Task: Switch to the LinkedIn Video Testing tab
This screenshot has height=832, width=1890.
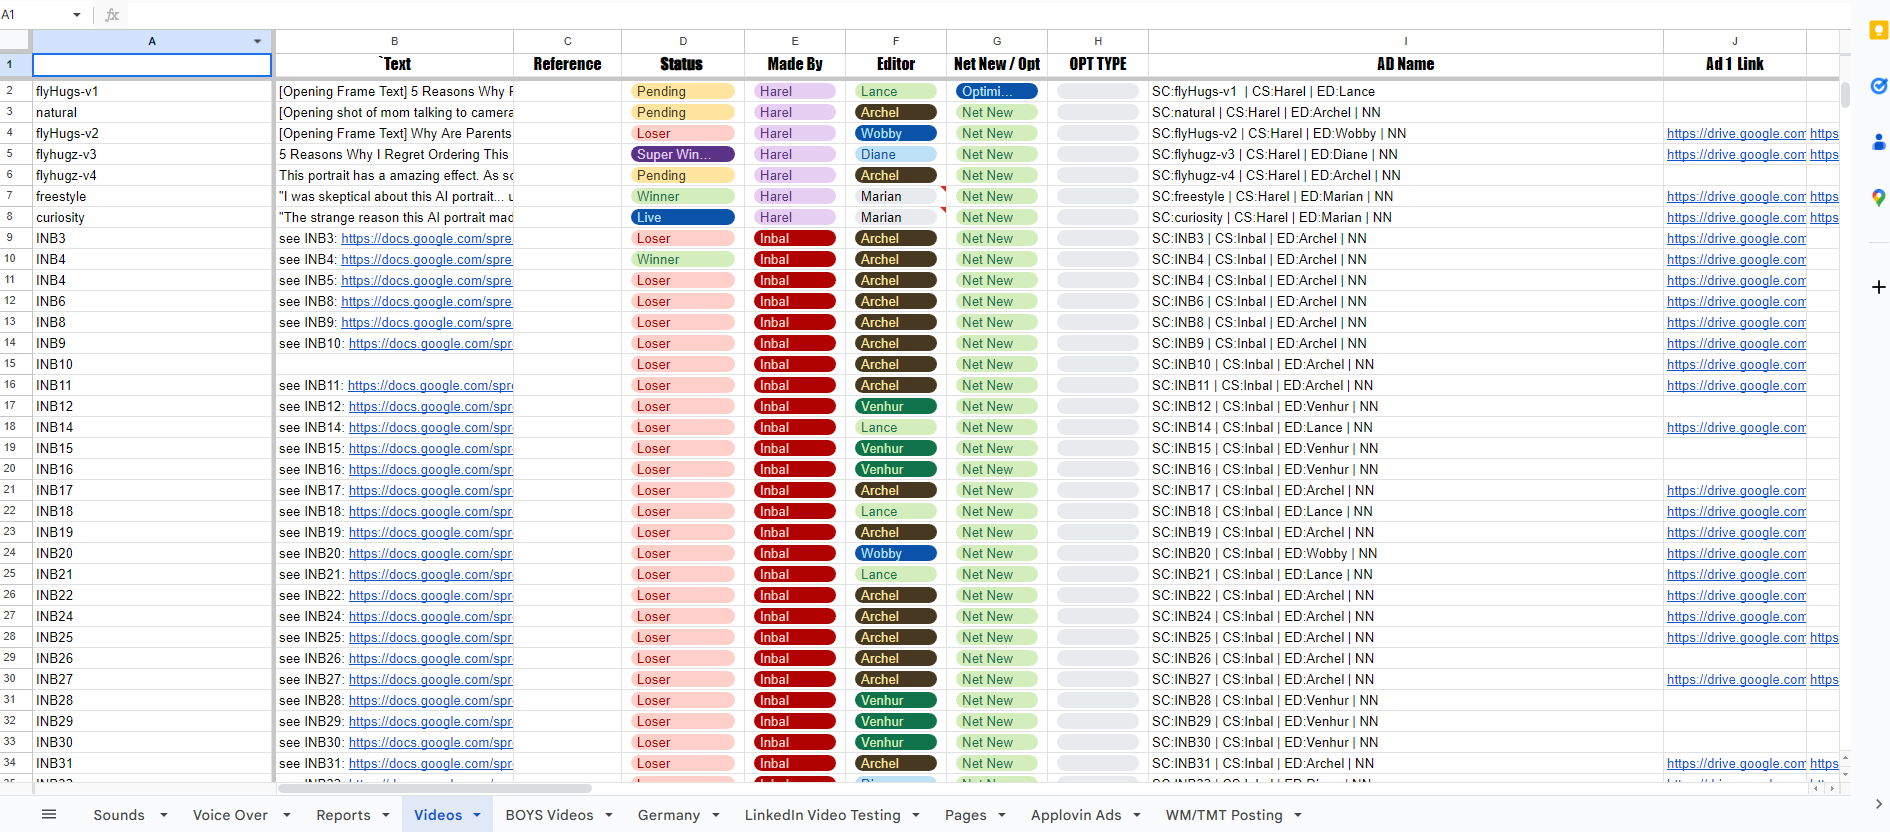Action: 822,815
